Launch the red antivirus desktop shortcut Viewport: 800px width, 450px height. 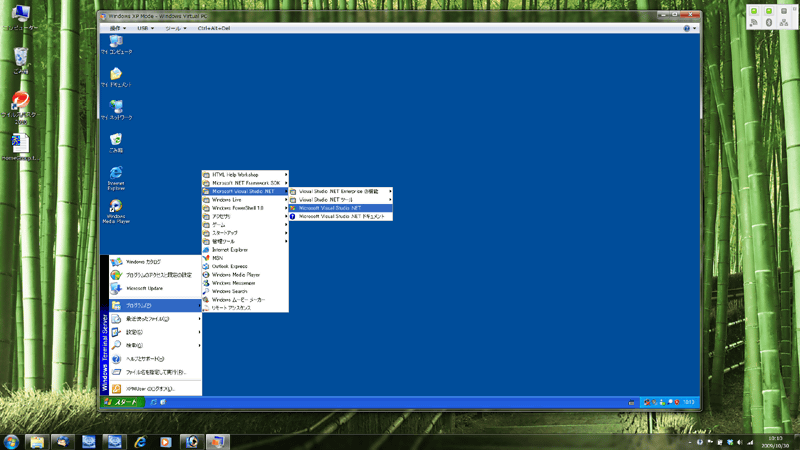click(20, 107)
